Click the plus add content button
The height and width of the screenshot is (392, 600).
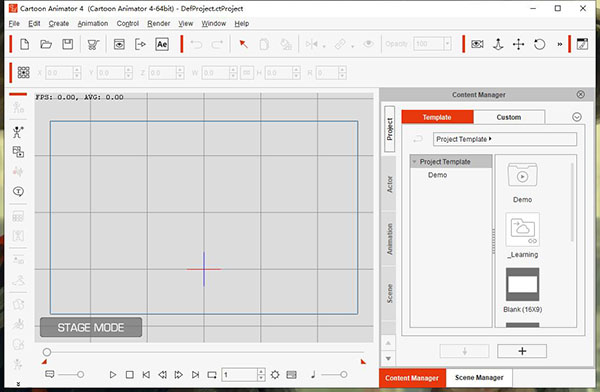point(522,351)
